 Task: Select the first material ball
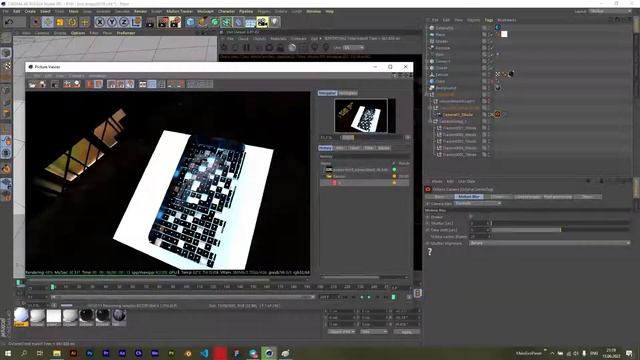pyautogui.click(x=21, y=316)
